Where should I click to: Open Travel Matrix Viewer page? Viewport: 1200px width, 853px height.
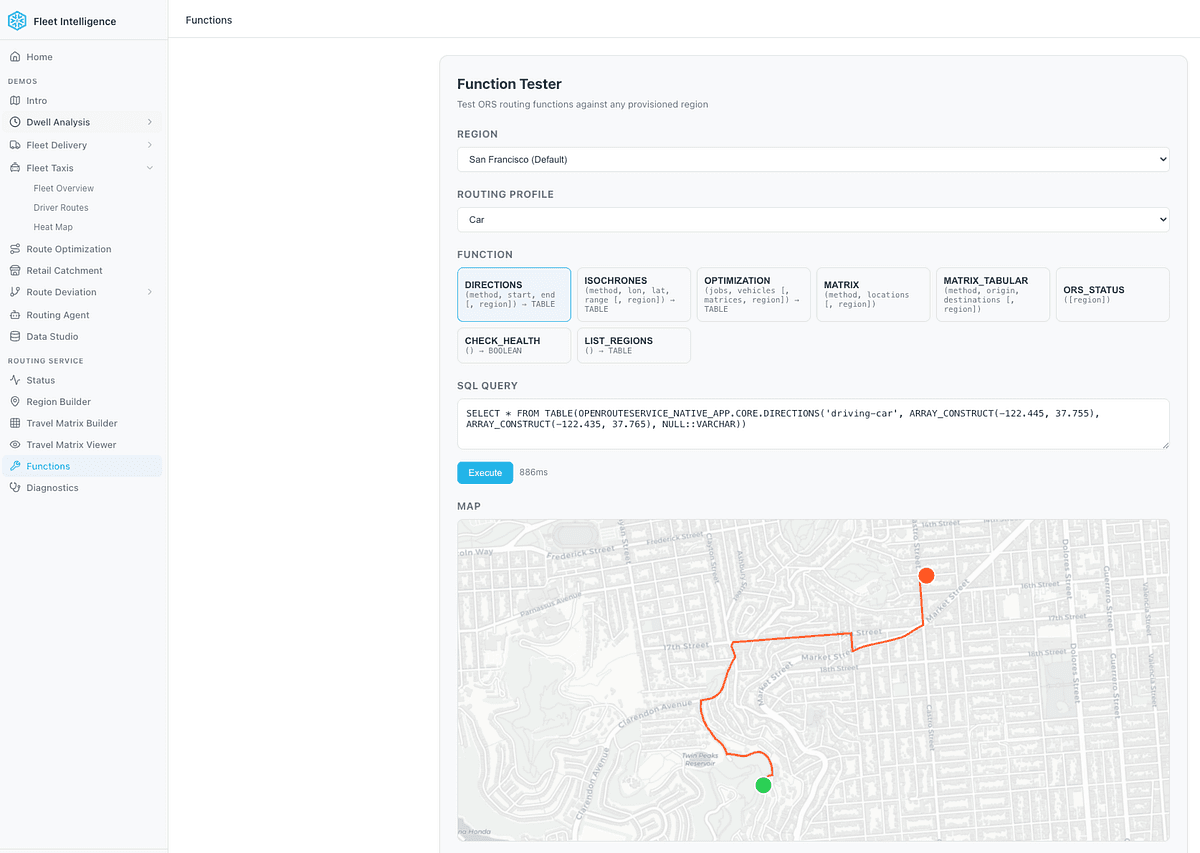click(x=71, y=445)
